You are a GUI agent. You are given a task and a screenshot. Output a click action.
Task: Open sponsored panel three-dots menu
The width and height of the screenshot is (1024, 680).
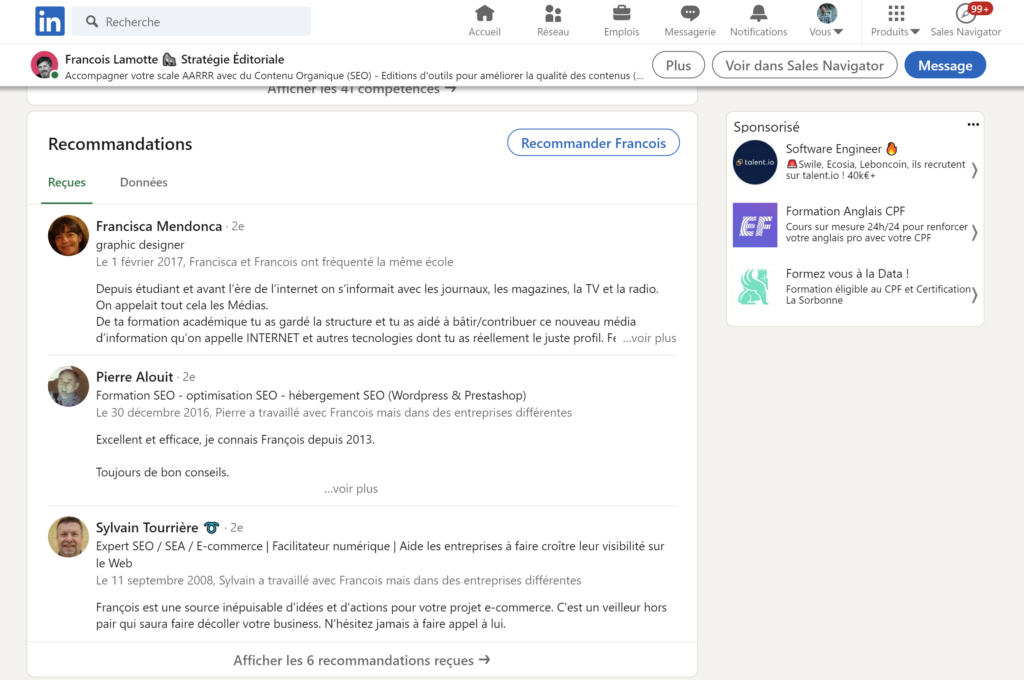coord(973,125)
